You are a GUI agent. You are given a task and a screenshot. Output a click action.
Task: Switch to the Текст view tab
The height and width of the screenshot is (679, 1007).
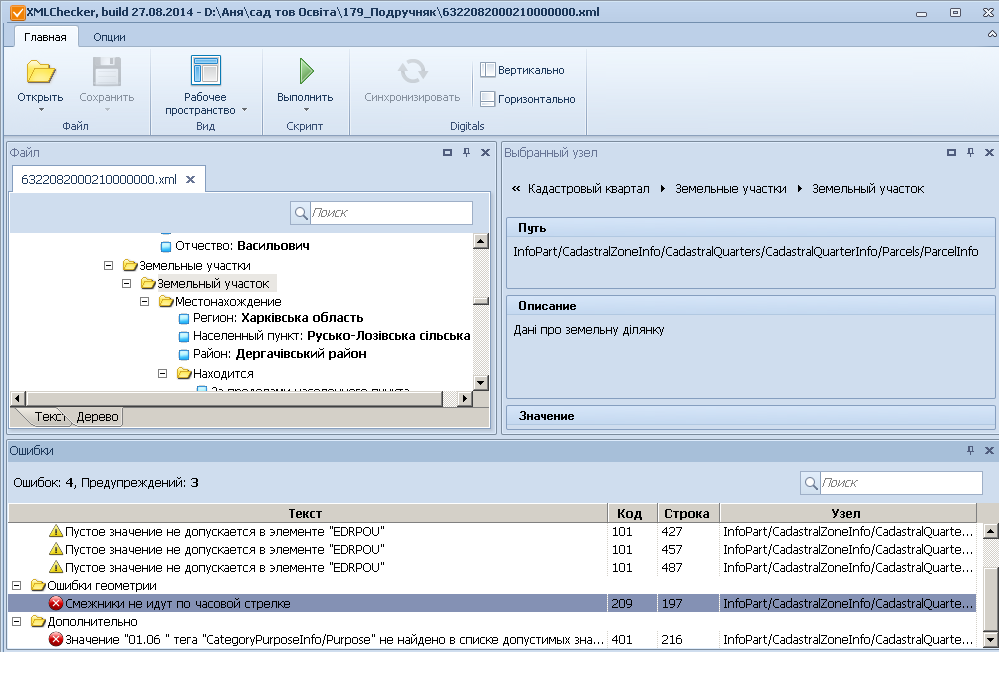pyautogui.click(x=49, y=416)
